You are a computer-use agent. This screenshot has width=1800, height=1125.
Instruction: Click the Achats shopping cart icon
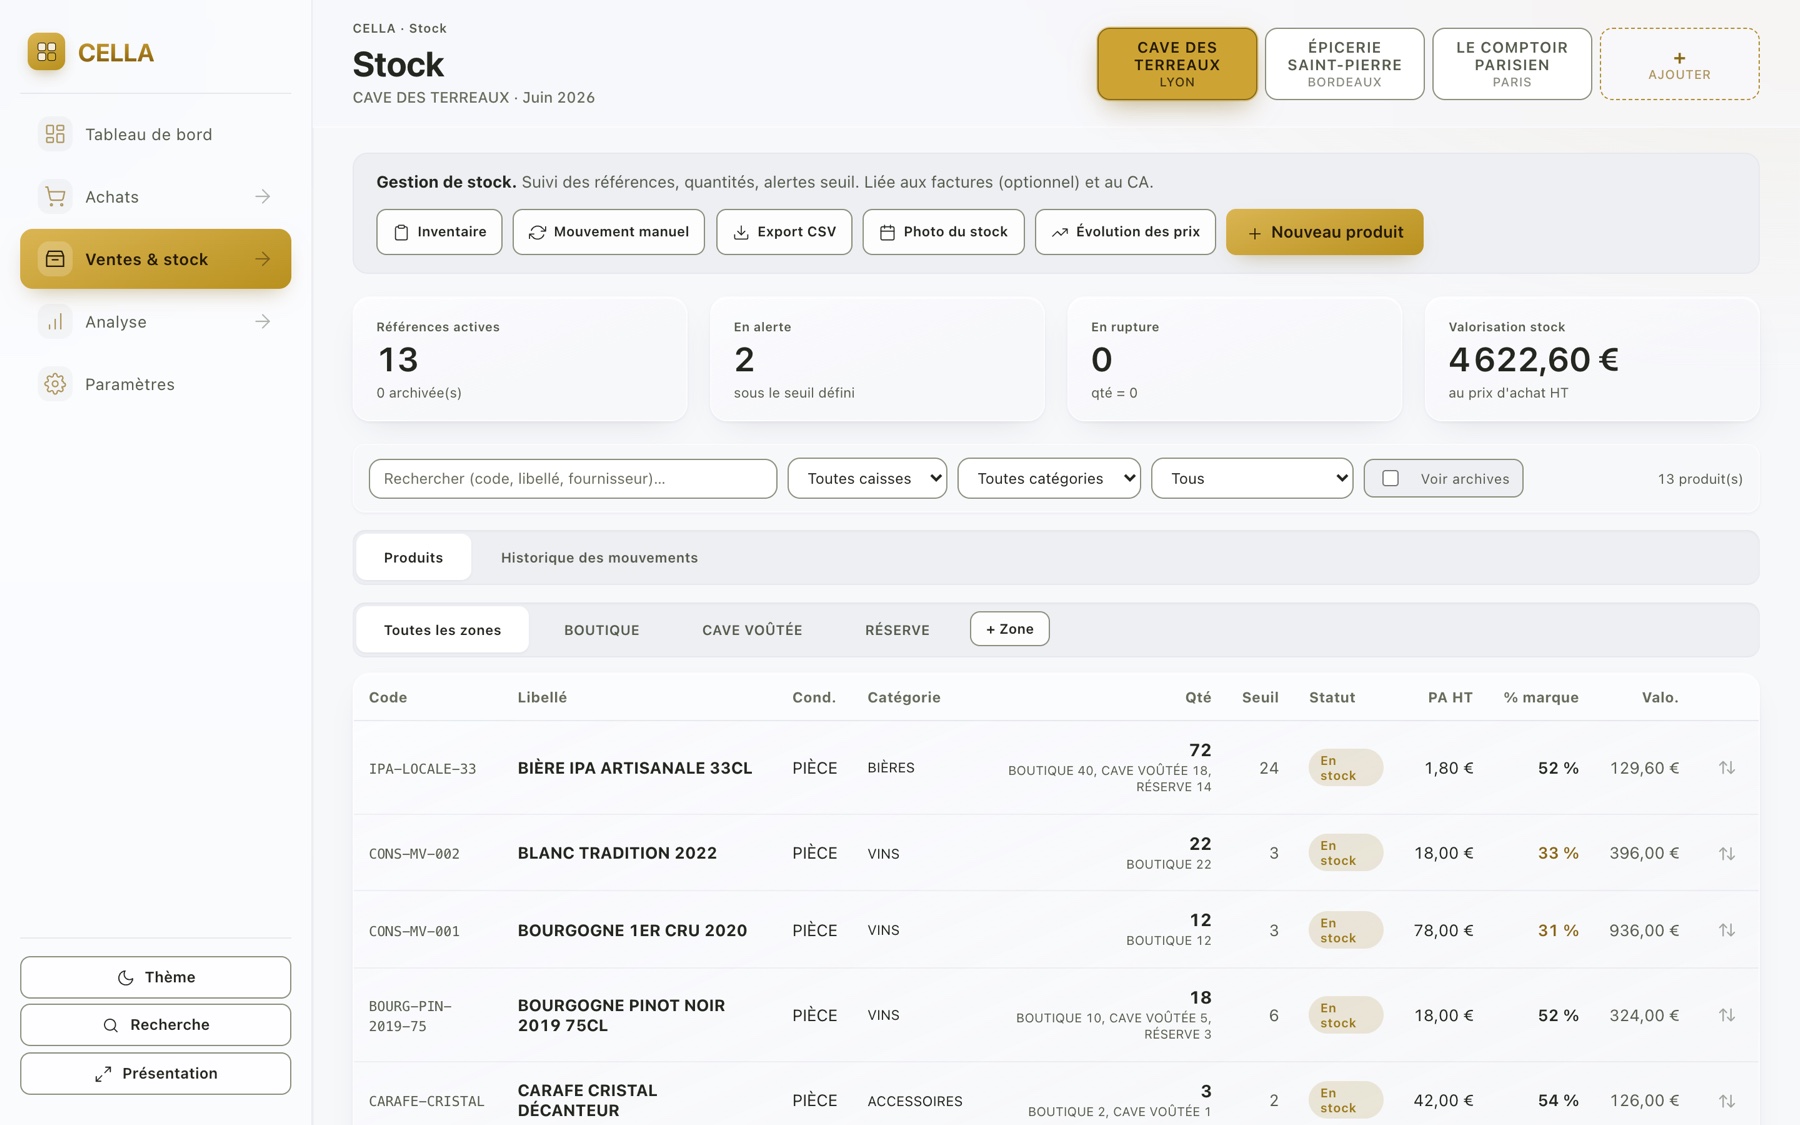click(55, 197)
